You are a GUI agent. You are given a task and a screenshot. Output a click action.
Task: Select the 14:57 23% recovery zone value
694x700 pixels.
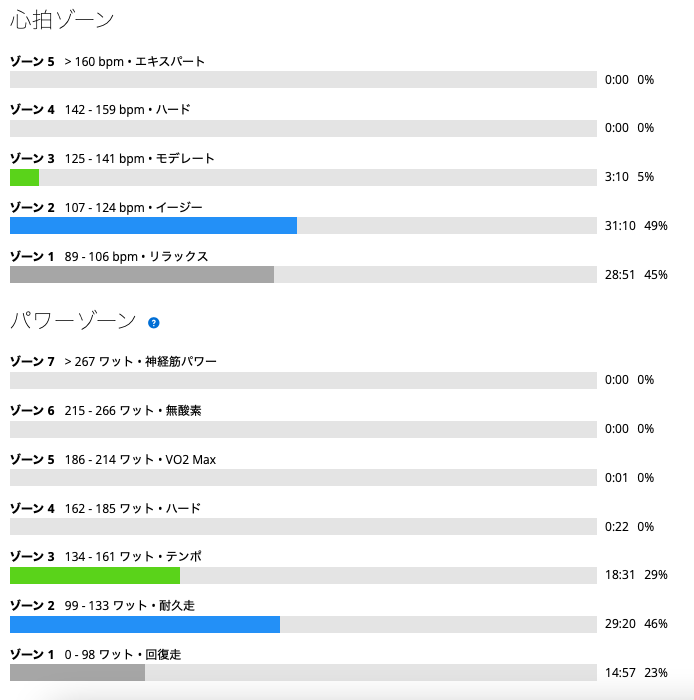tap(636, 672)
